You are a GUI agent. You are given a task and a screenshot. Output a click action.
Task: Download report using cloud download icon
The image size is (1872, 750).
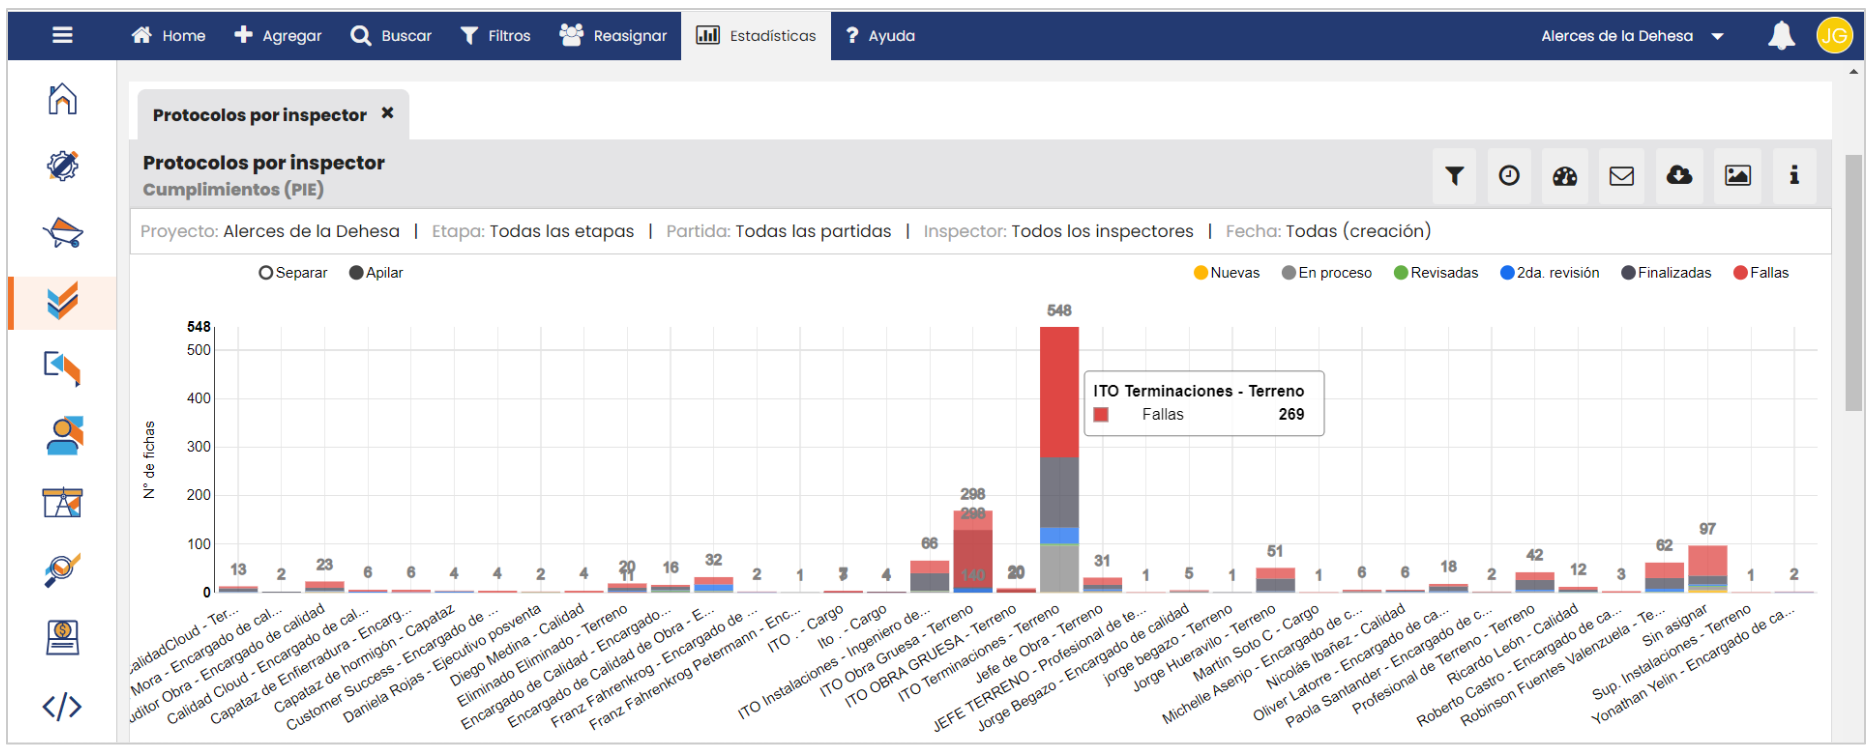tap(1679, 176)
